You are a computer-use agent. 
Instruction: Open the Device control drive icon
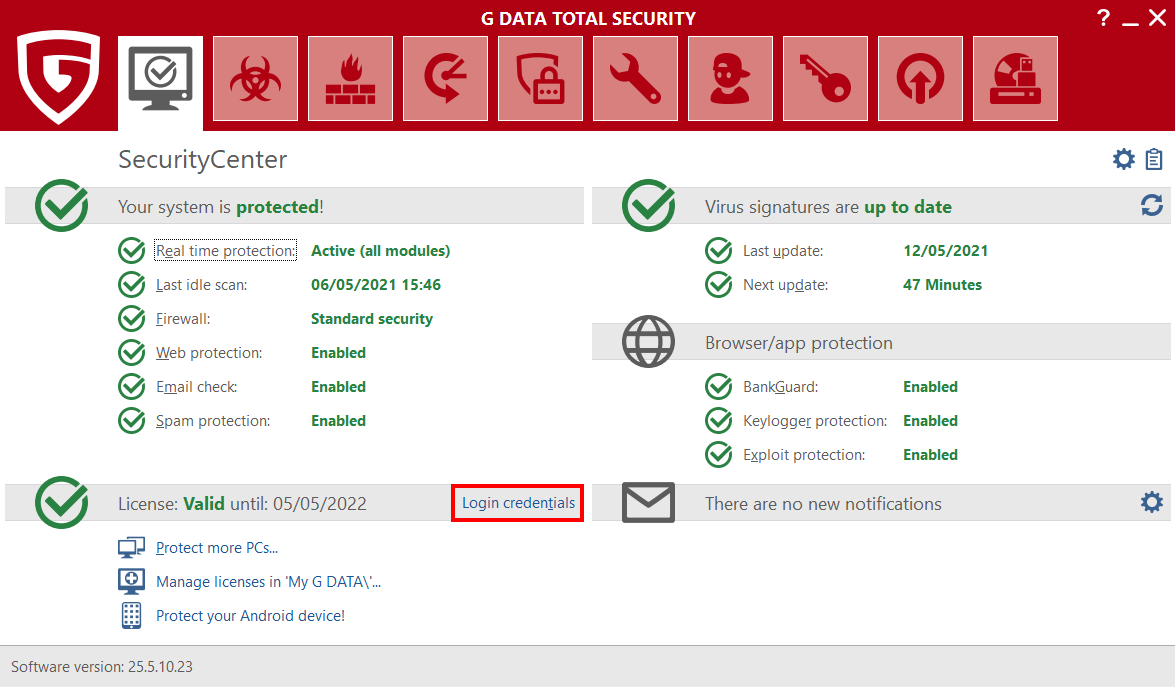(1015, 78)
